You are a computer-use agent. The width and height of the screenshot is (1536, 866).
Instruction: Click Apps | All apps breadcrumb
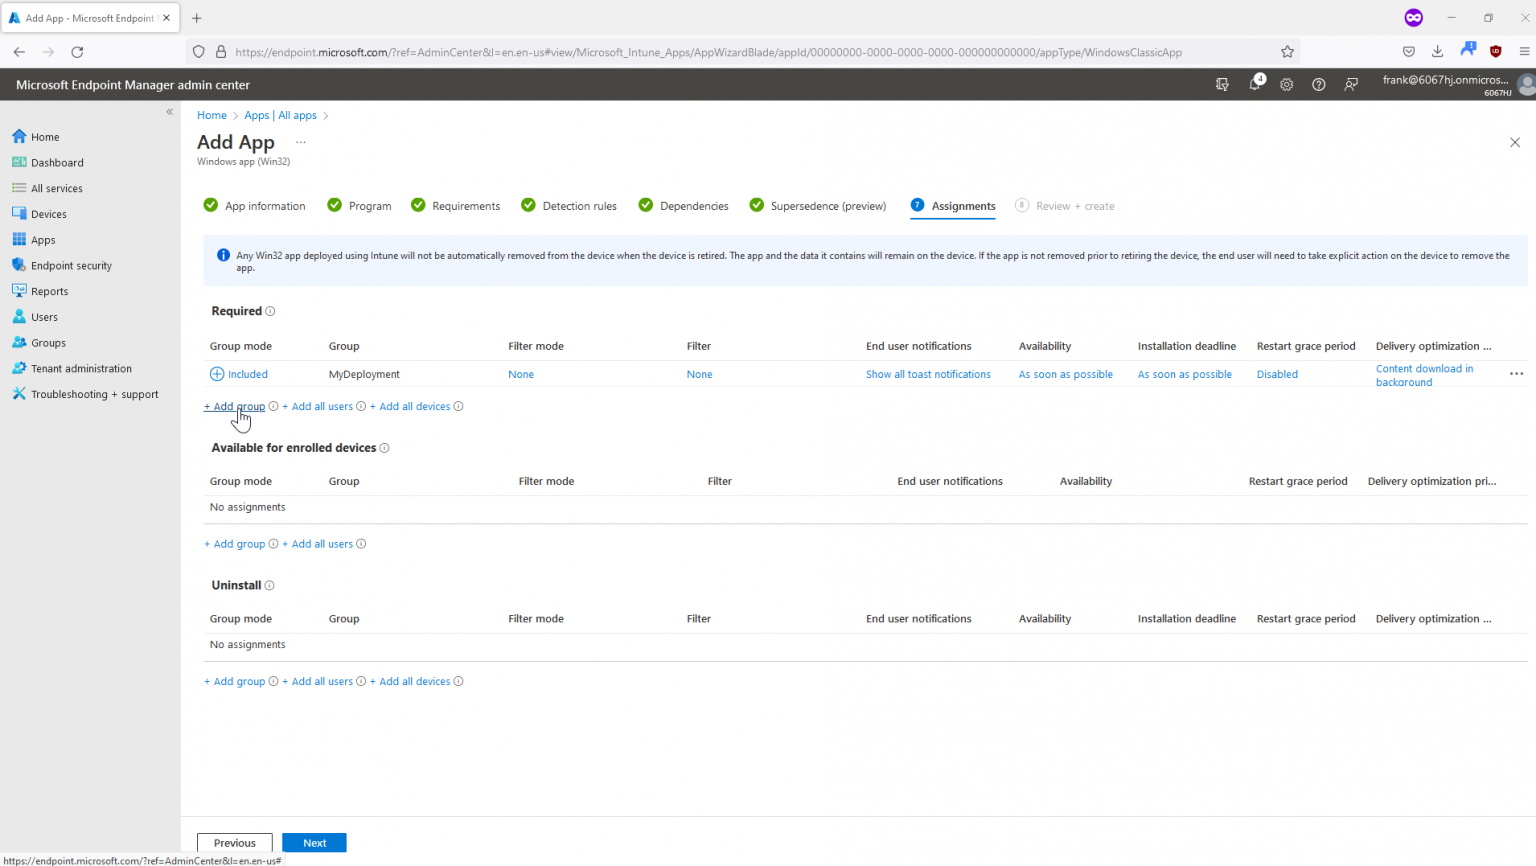tap(280, 115)
